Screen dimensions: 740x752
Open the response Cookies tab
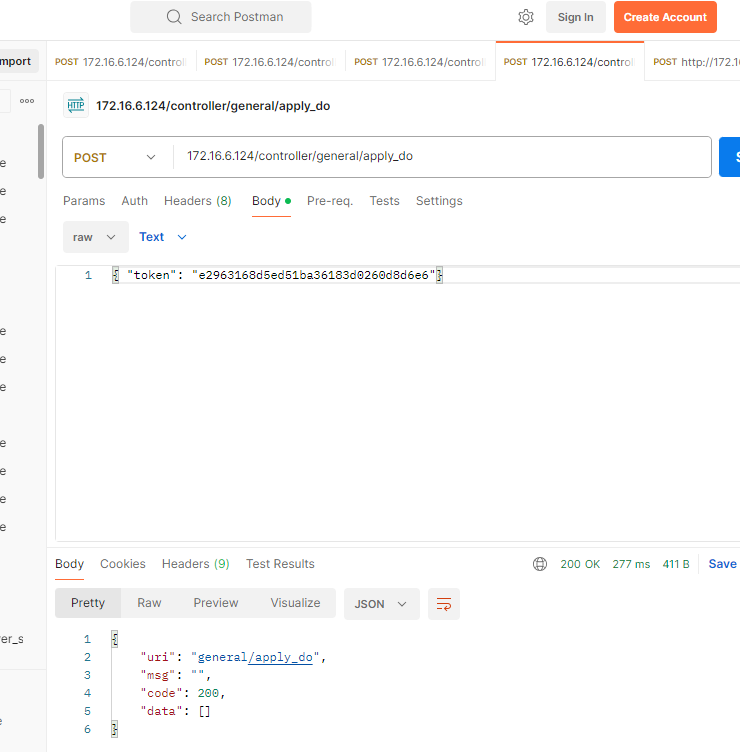click(123, 564)
